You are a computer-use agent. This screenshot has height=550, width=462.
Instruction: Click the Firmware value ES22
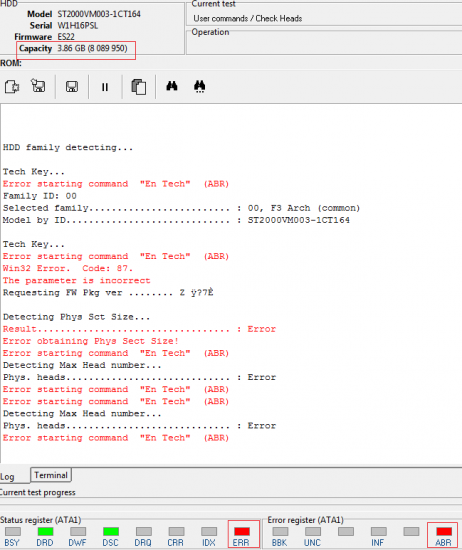[x=66, y=37]
